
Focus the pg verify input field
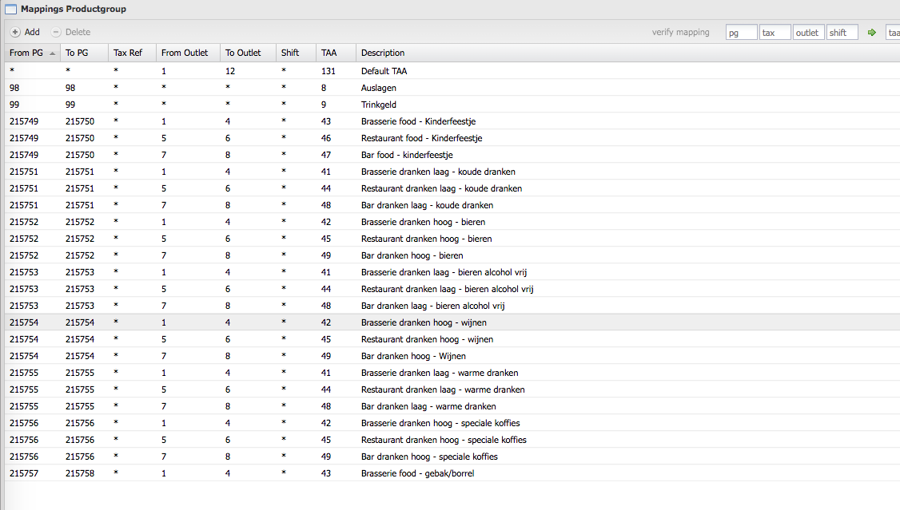(741, 32)
